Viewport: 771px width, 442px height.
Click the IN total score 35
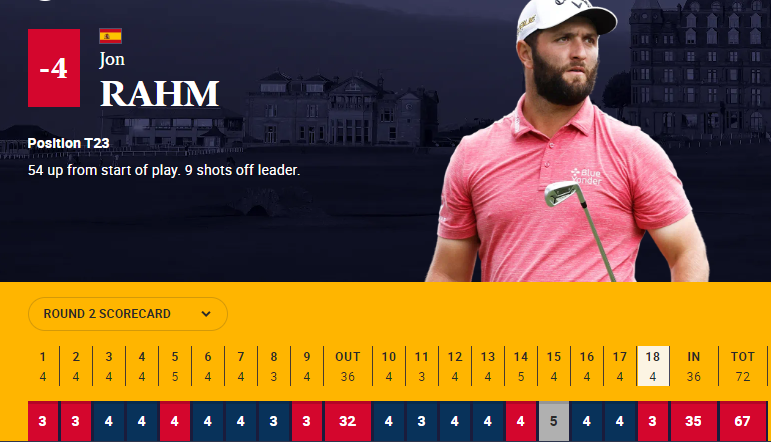tap(692, 421)
